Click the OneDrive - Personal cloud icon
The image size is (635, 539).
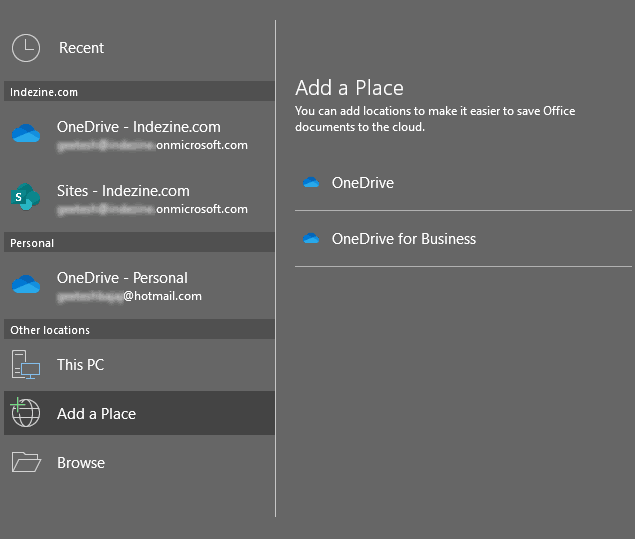[25, 285]
